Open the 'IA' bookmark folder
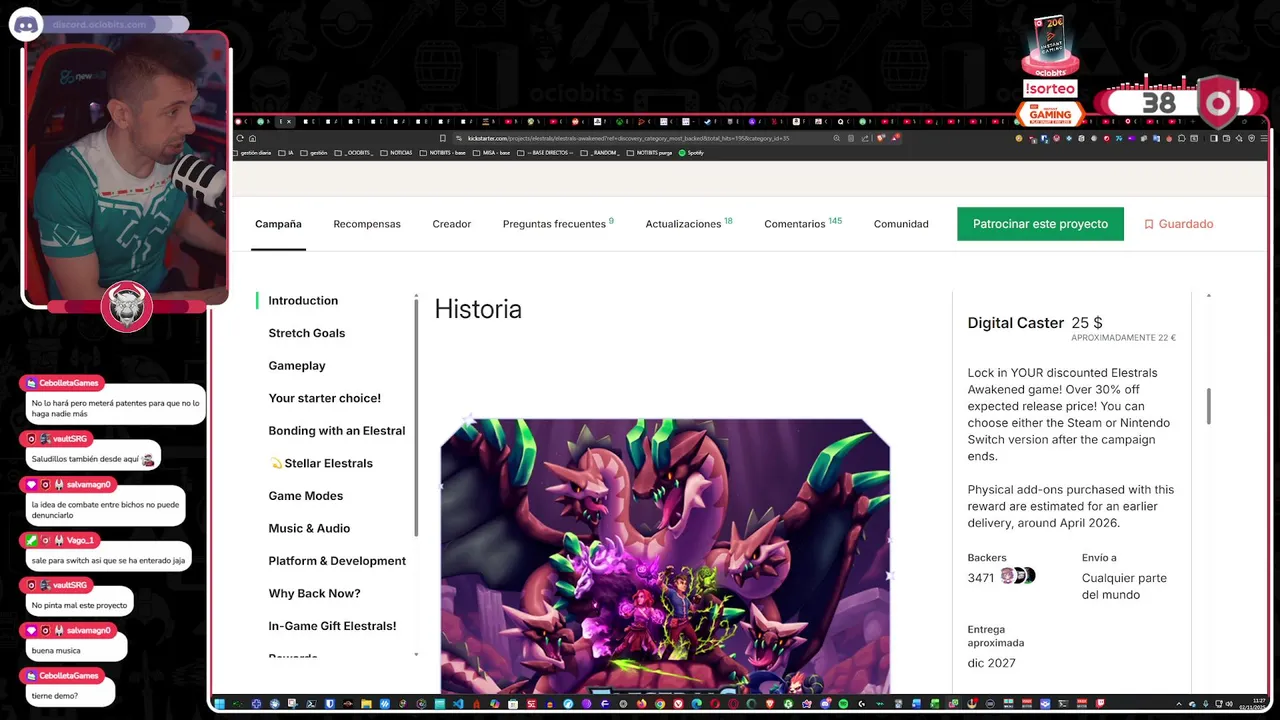Viewport: 1280px width, 720px height. (x=286, y=153)
